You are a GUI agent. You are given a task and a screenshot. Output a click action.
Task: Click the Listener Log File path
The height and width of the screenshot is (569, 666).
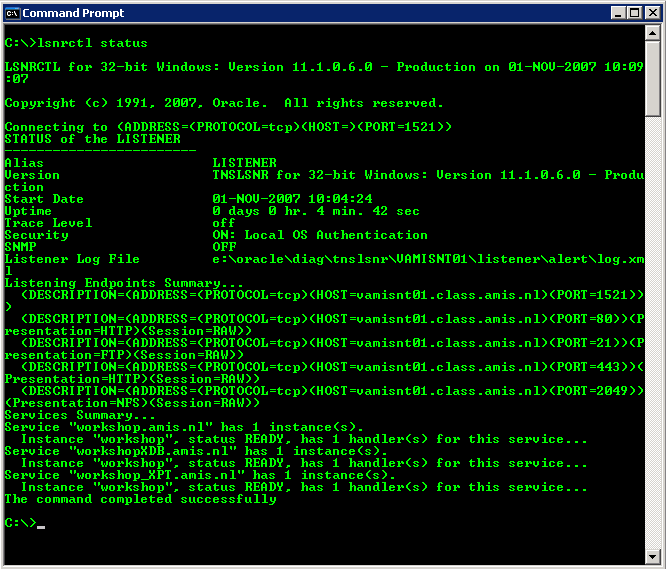[428, 259]
